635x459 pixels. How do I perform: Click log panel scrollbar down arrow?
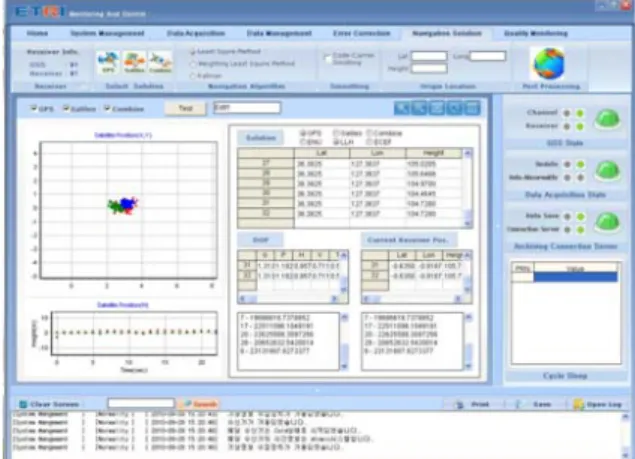[625, 455]
